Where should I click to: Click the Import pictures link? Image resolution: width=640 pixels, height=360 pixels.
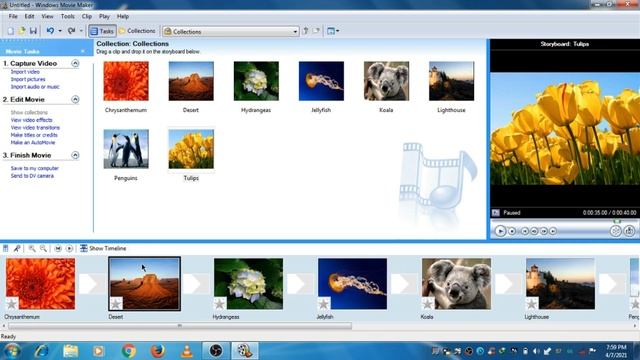(x=28, y=79)
